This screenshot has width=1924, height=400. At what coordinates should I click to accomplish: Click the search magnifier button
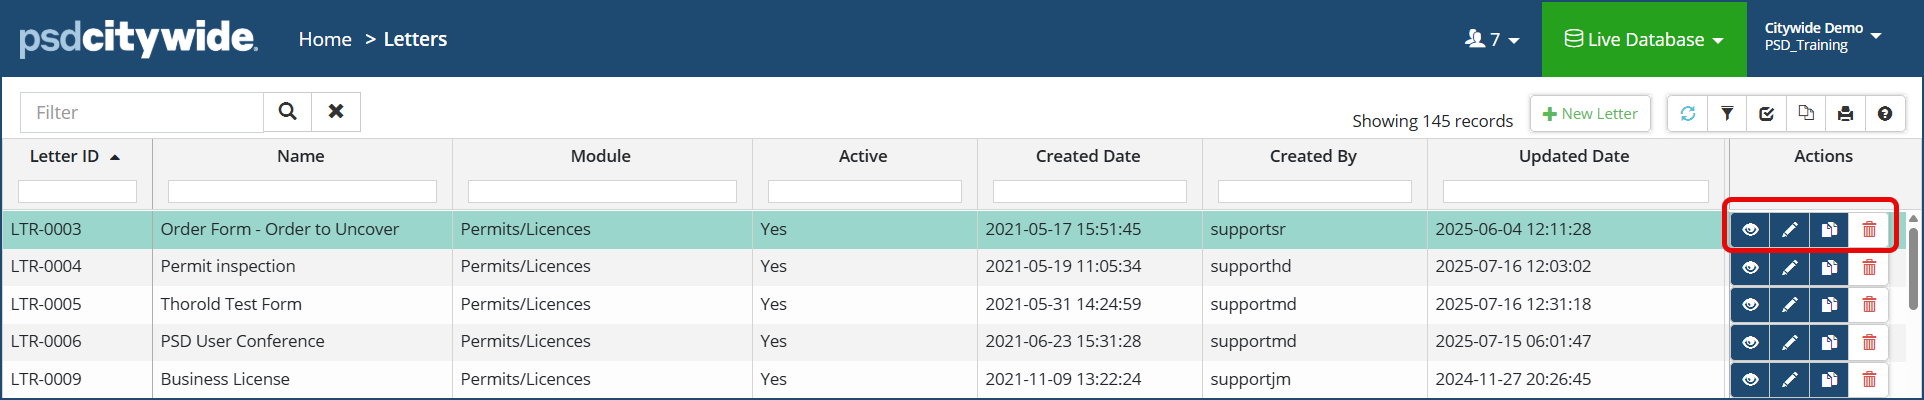pyautogui.click(x=287, y=112)
